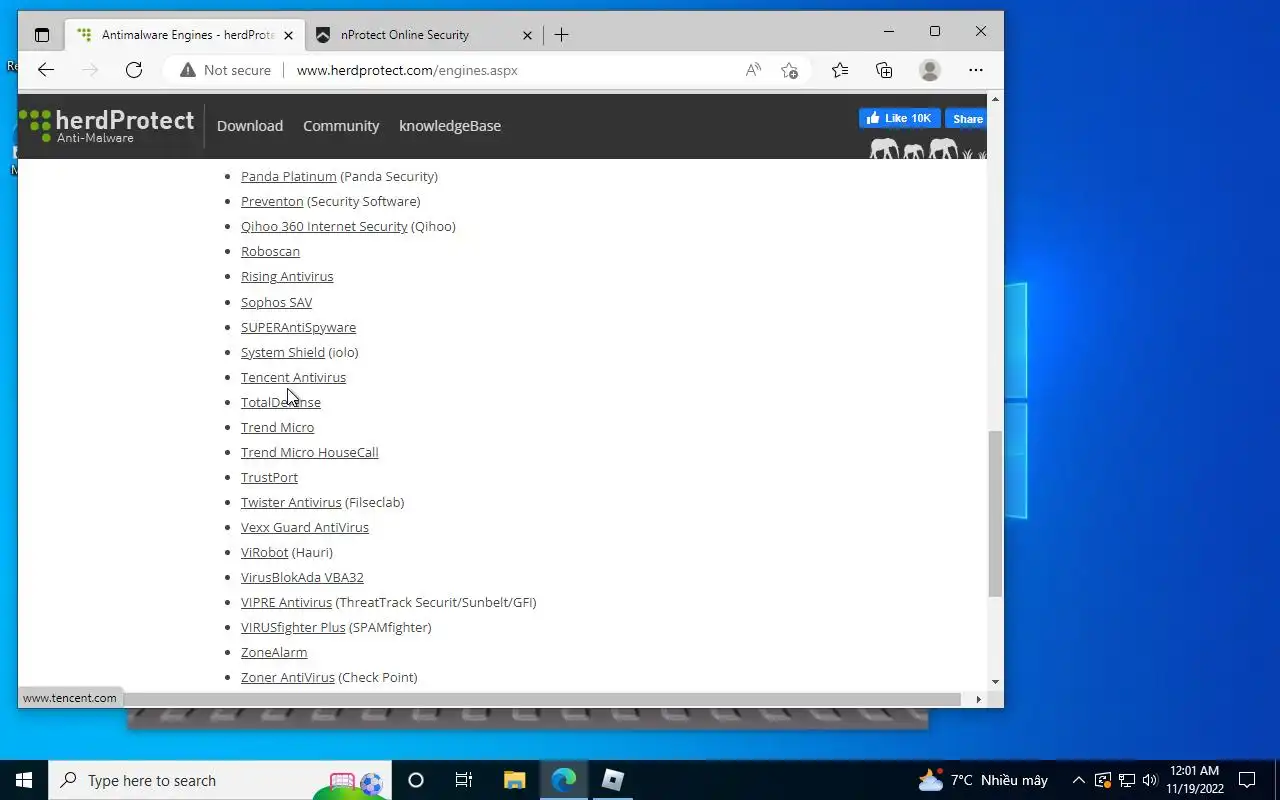Open the browser profile icon
This screenshot has height=800, width=1280.
click(930, 70)
